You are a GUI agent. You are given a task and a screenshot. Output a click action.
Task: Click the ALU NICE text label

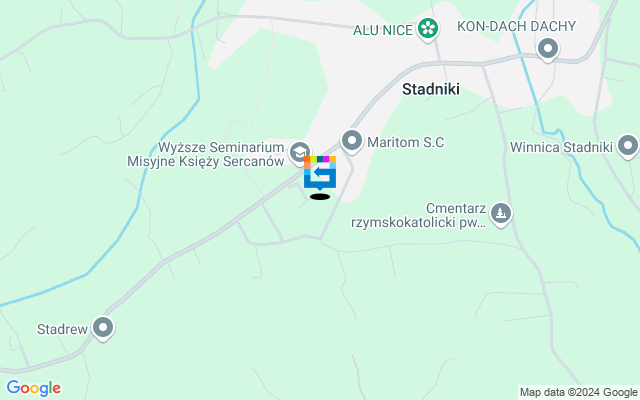[x=383, y=30]
